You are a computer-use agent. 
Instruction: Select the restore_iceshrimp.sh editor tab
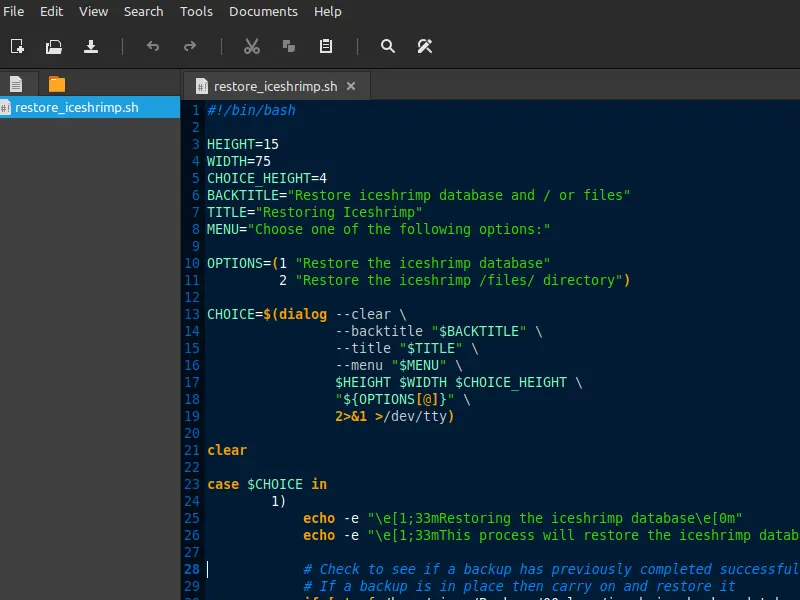(275, 86)
